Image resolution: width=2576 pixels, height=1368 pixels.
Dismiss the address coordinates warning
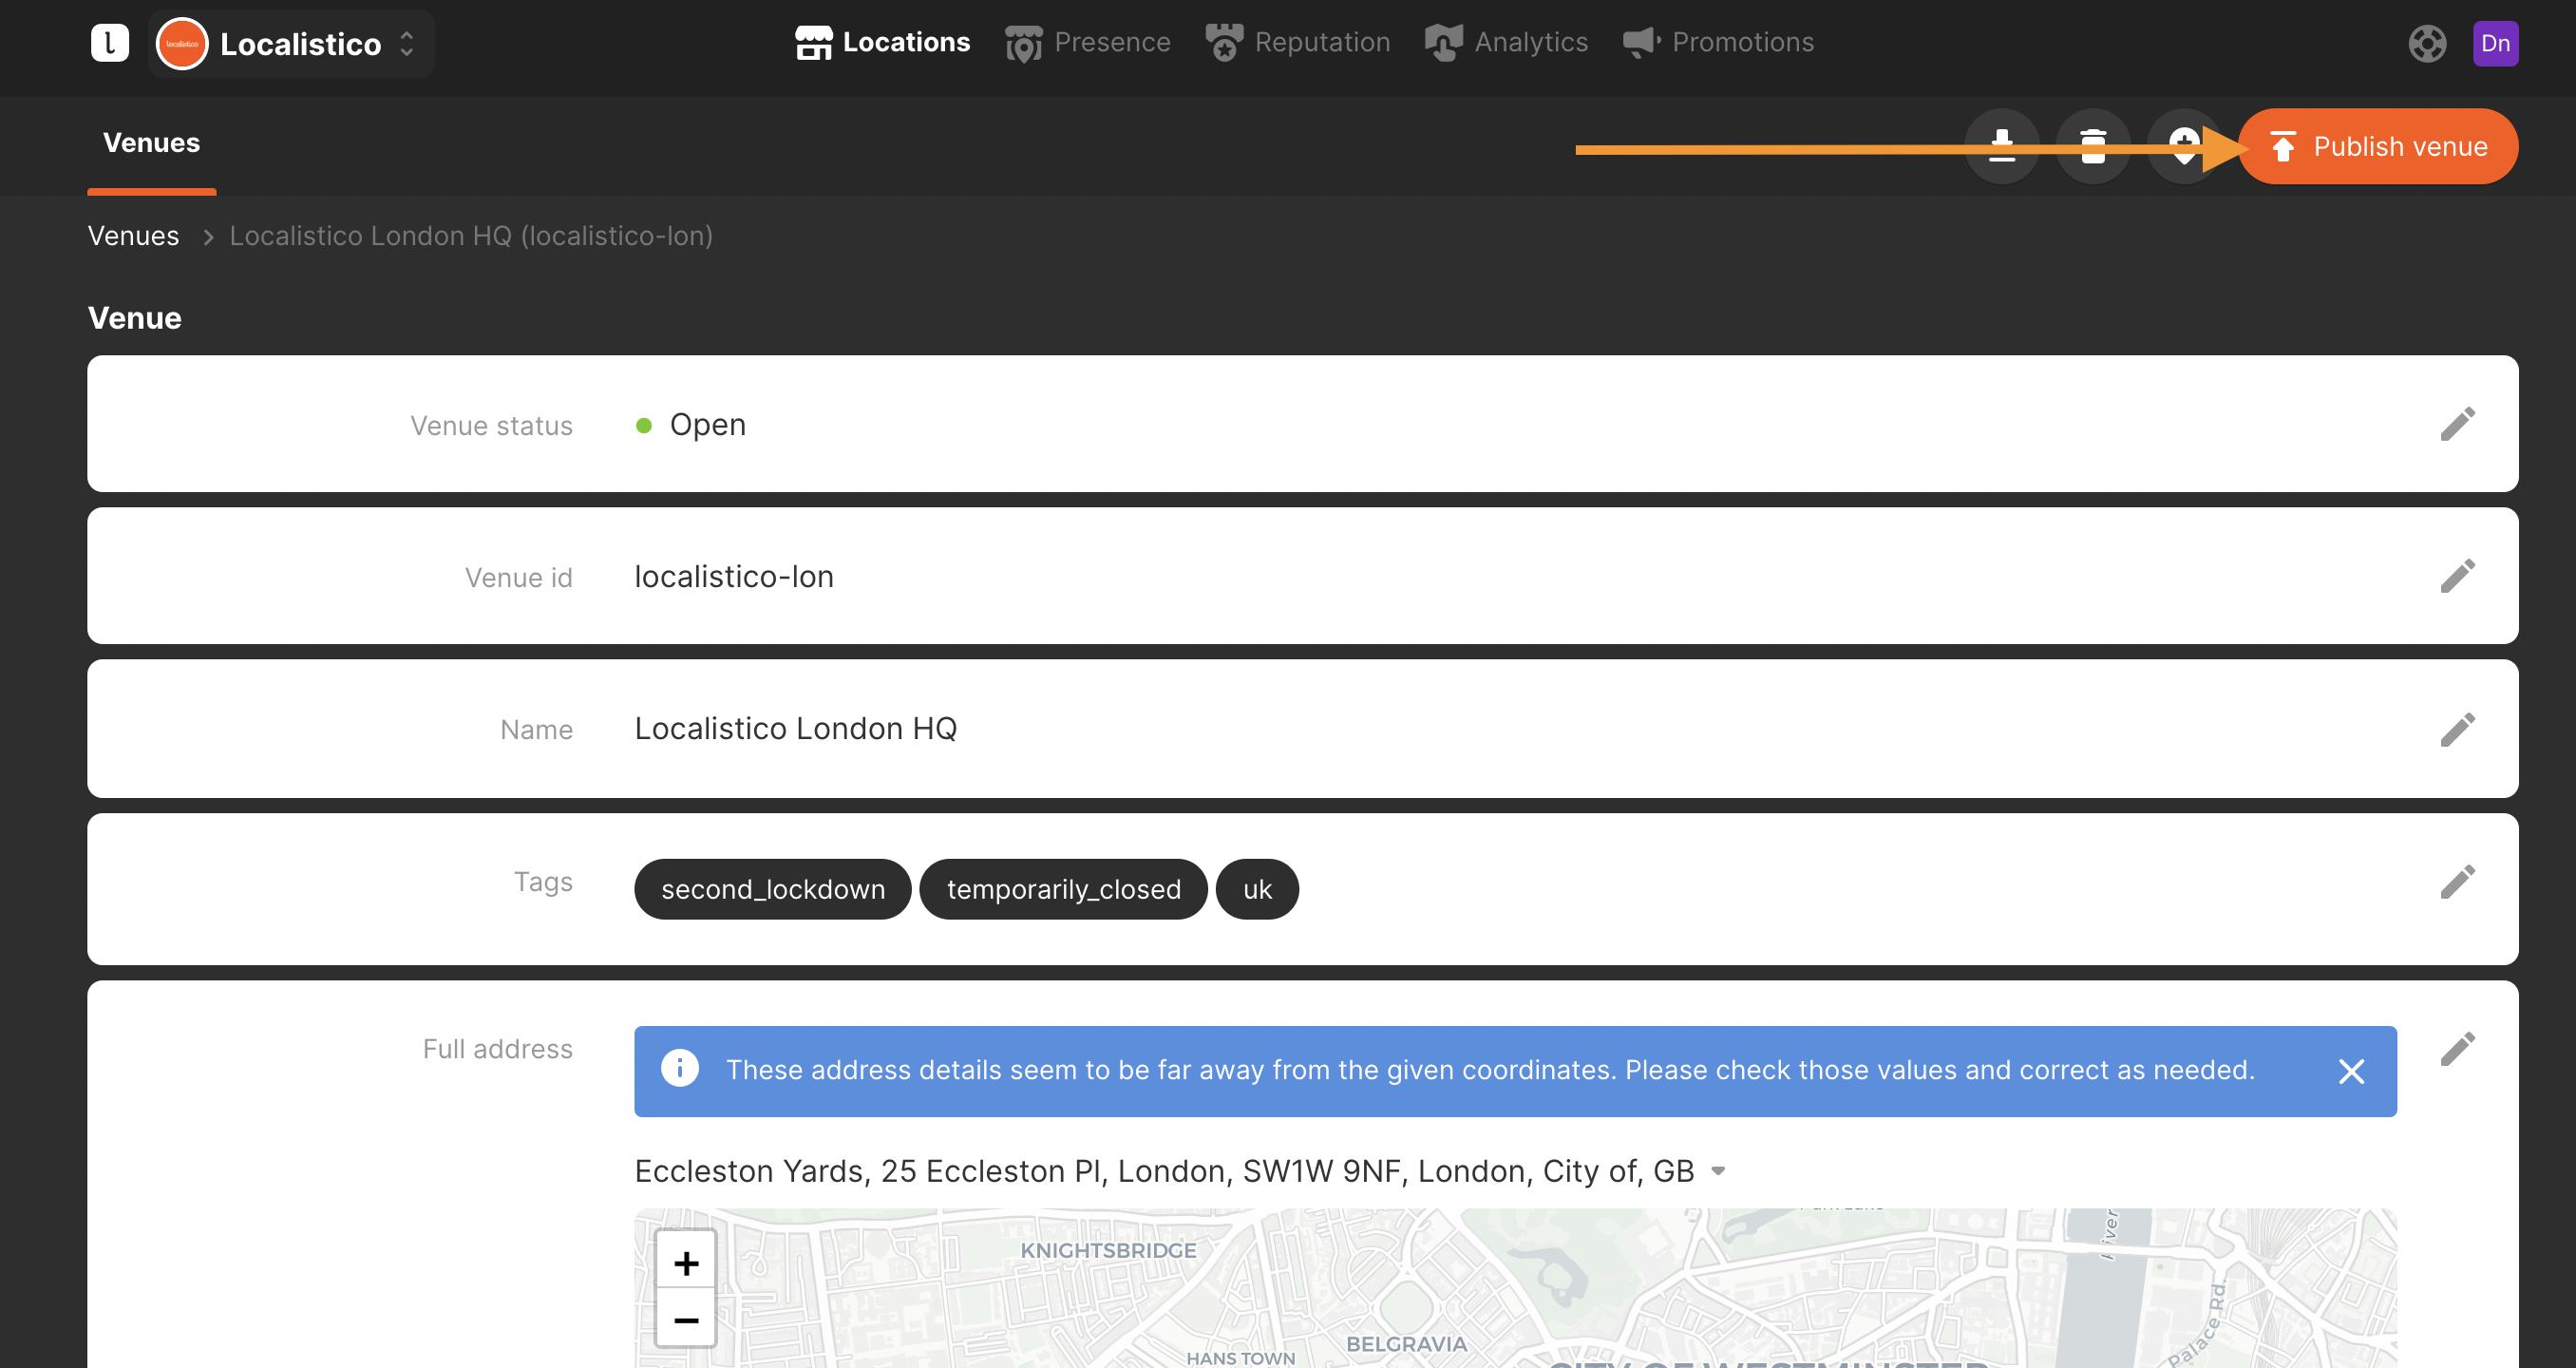pyautogui.click(x=2351, y=1071)
